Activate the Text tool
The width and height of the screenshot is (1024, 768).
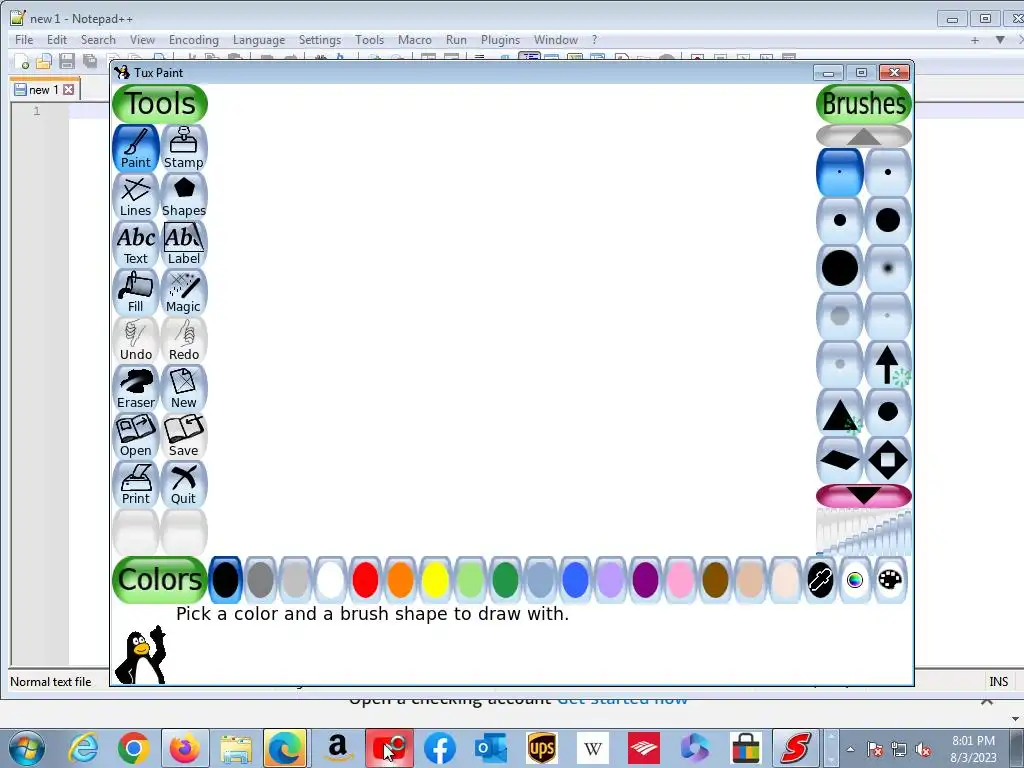136,244
